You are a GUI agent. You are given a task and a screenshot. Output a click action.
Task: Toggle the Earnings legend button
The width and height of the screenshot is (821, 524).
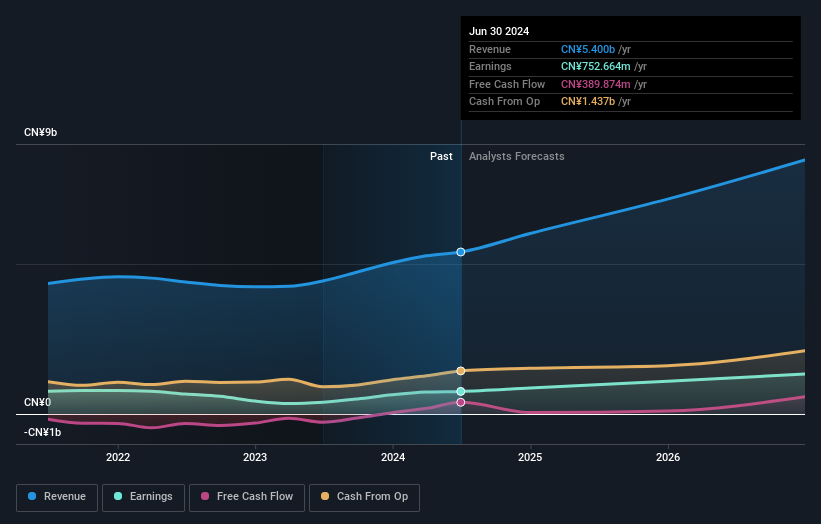point(143,497)
